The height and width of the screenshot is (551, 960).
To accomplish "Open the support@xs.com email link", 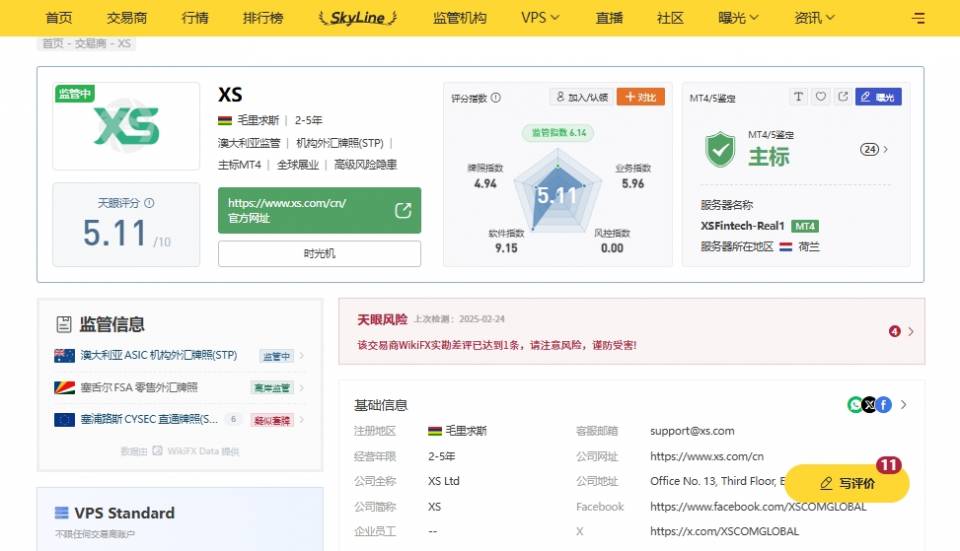I will point(692,431).
